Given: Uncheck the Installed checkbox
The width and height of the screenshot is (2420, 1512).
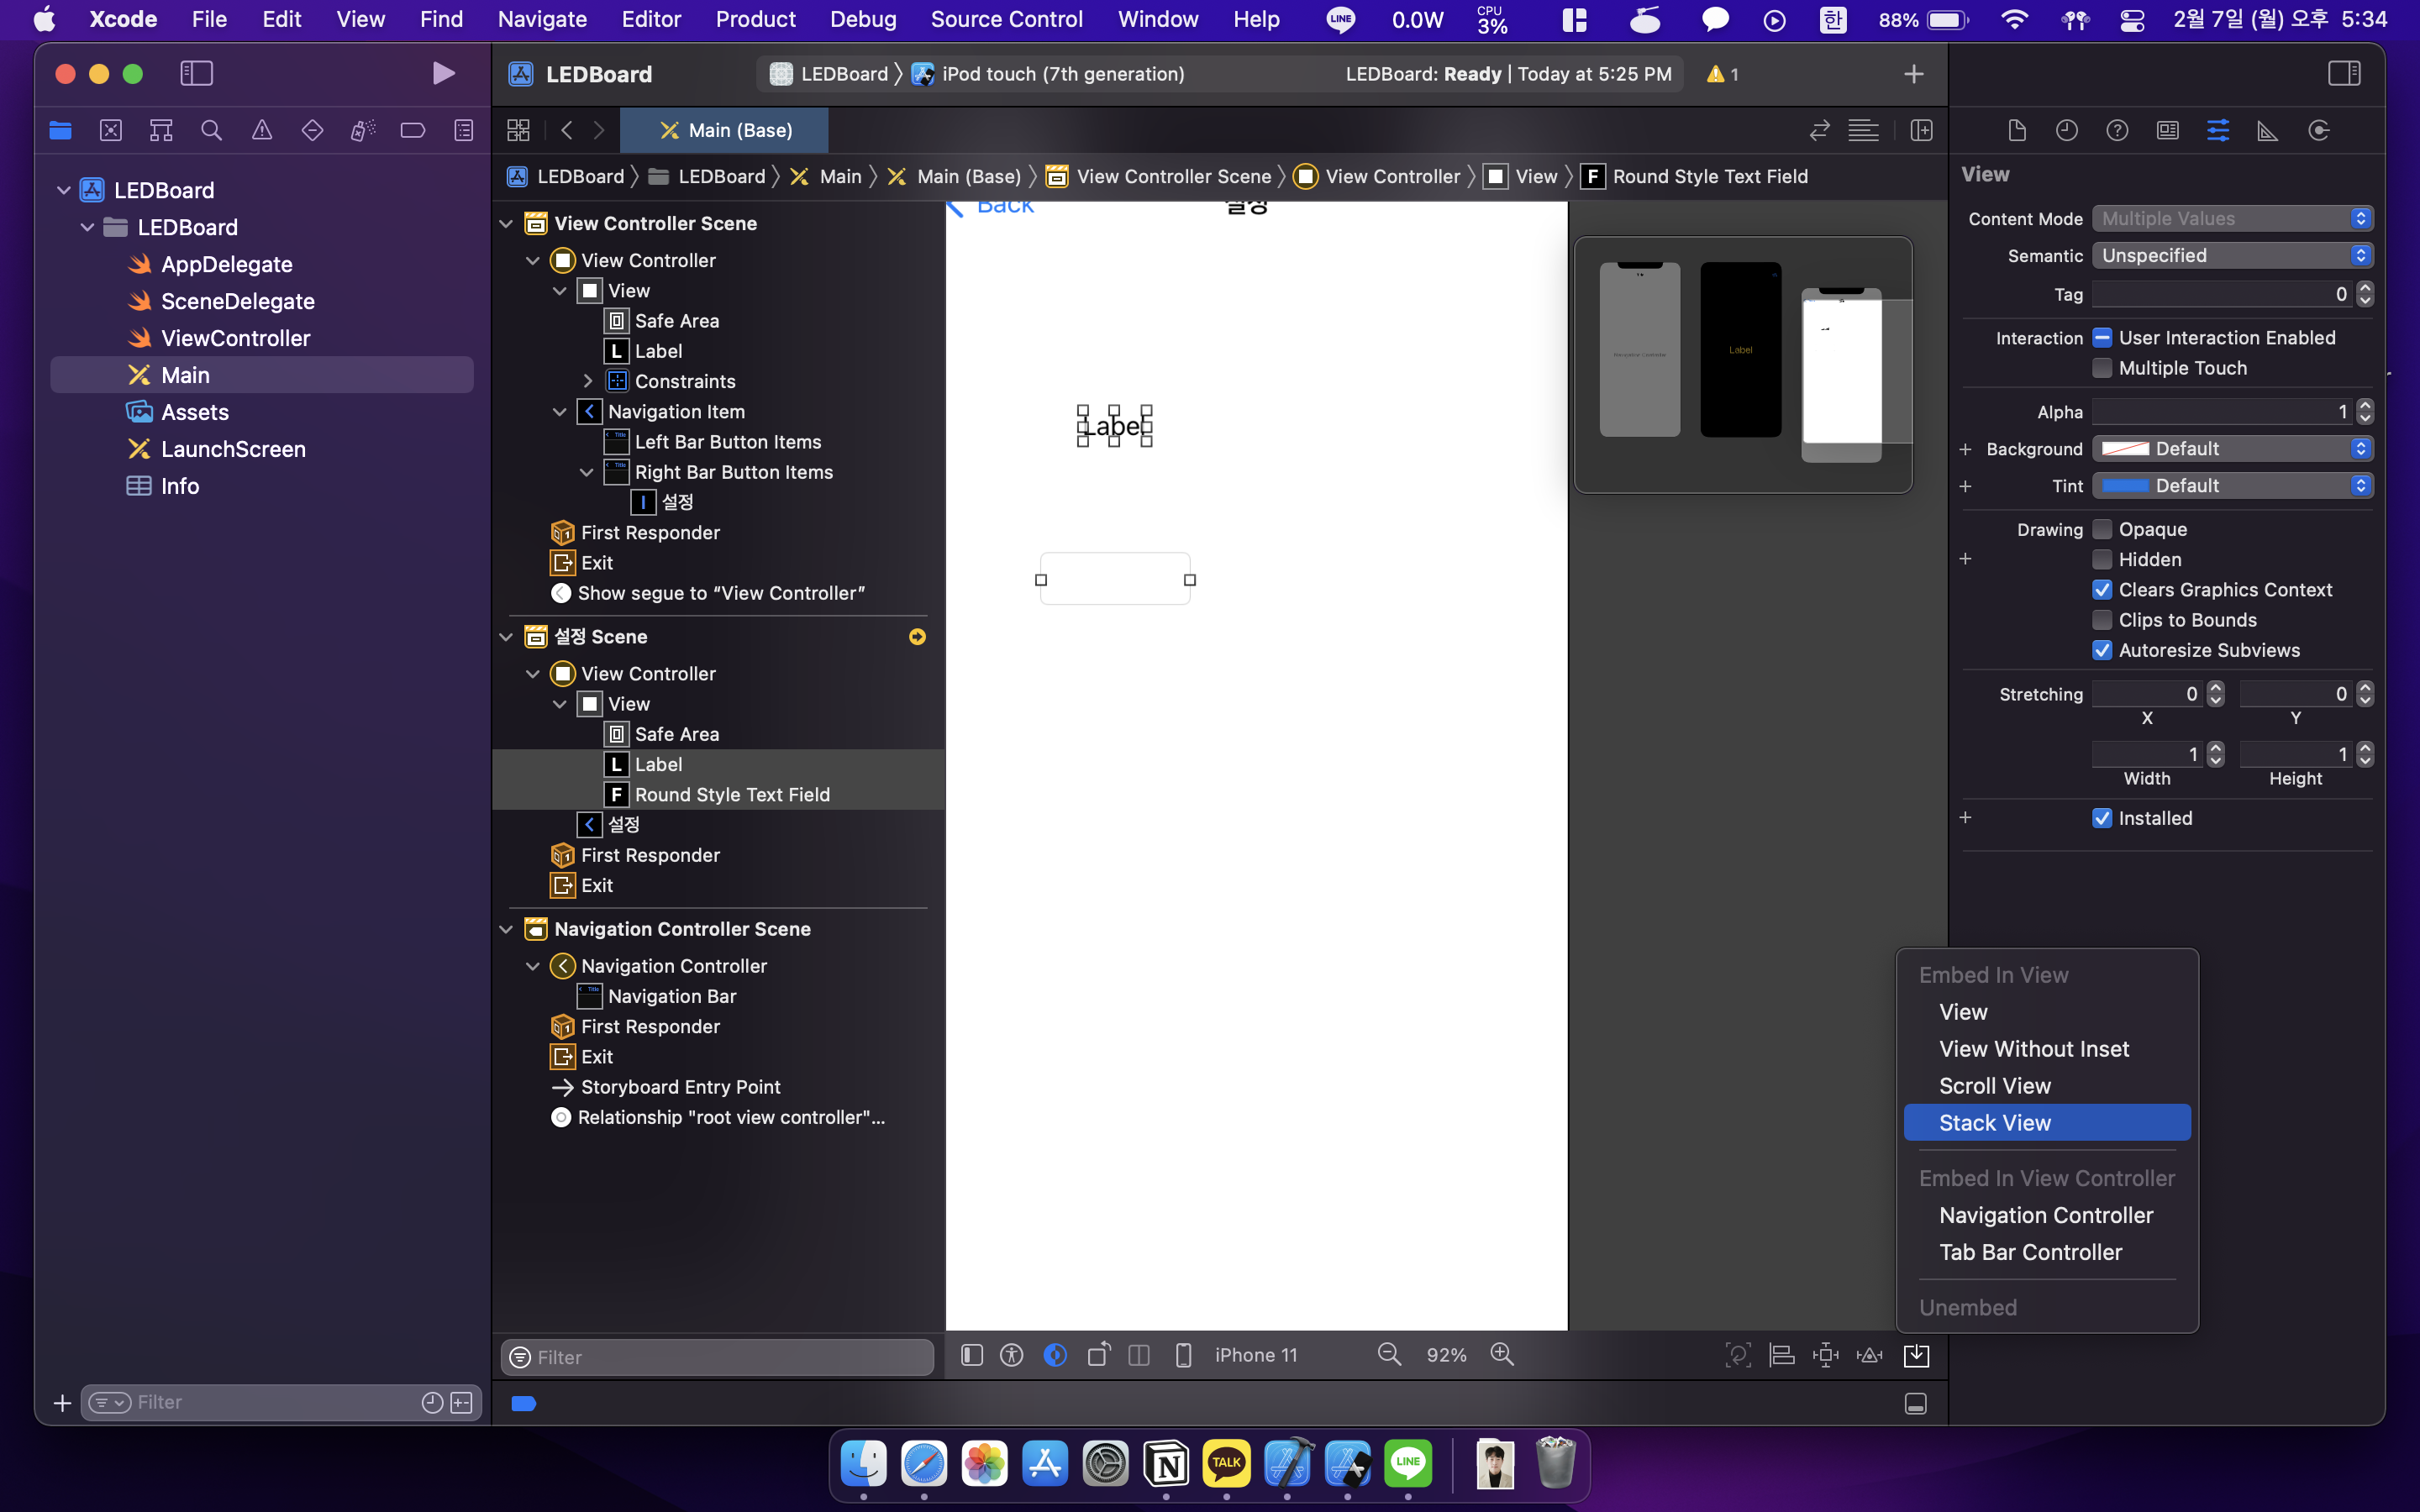Looking at the screenshot, I should [2102, 818].
